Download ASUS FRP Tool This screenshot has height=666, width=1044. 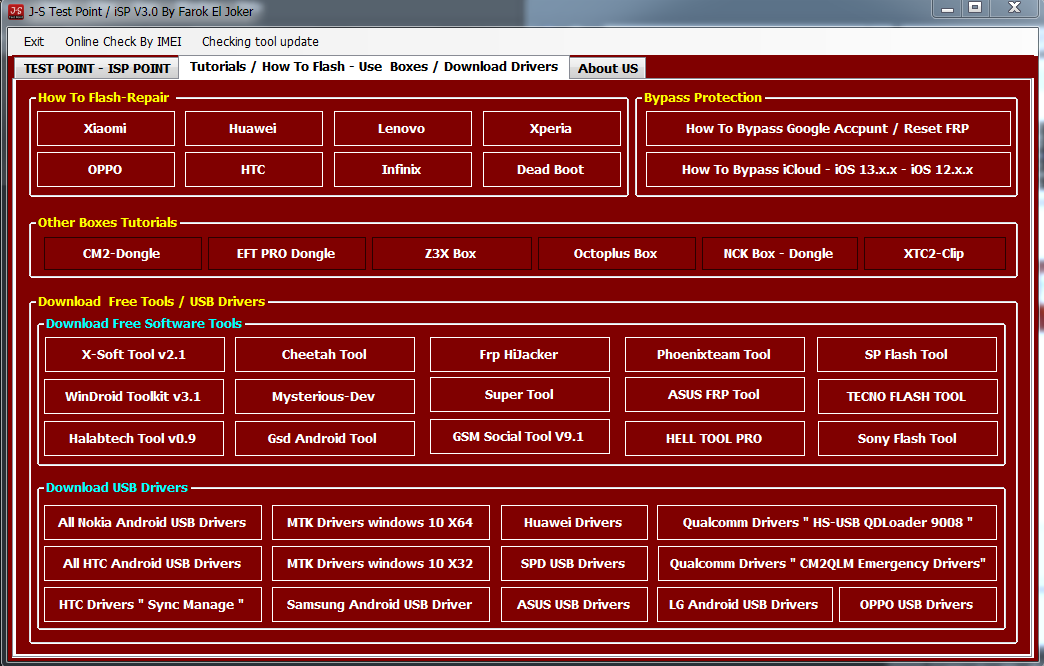[x=714, y=394]
